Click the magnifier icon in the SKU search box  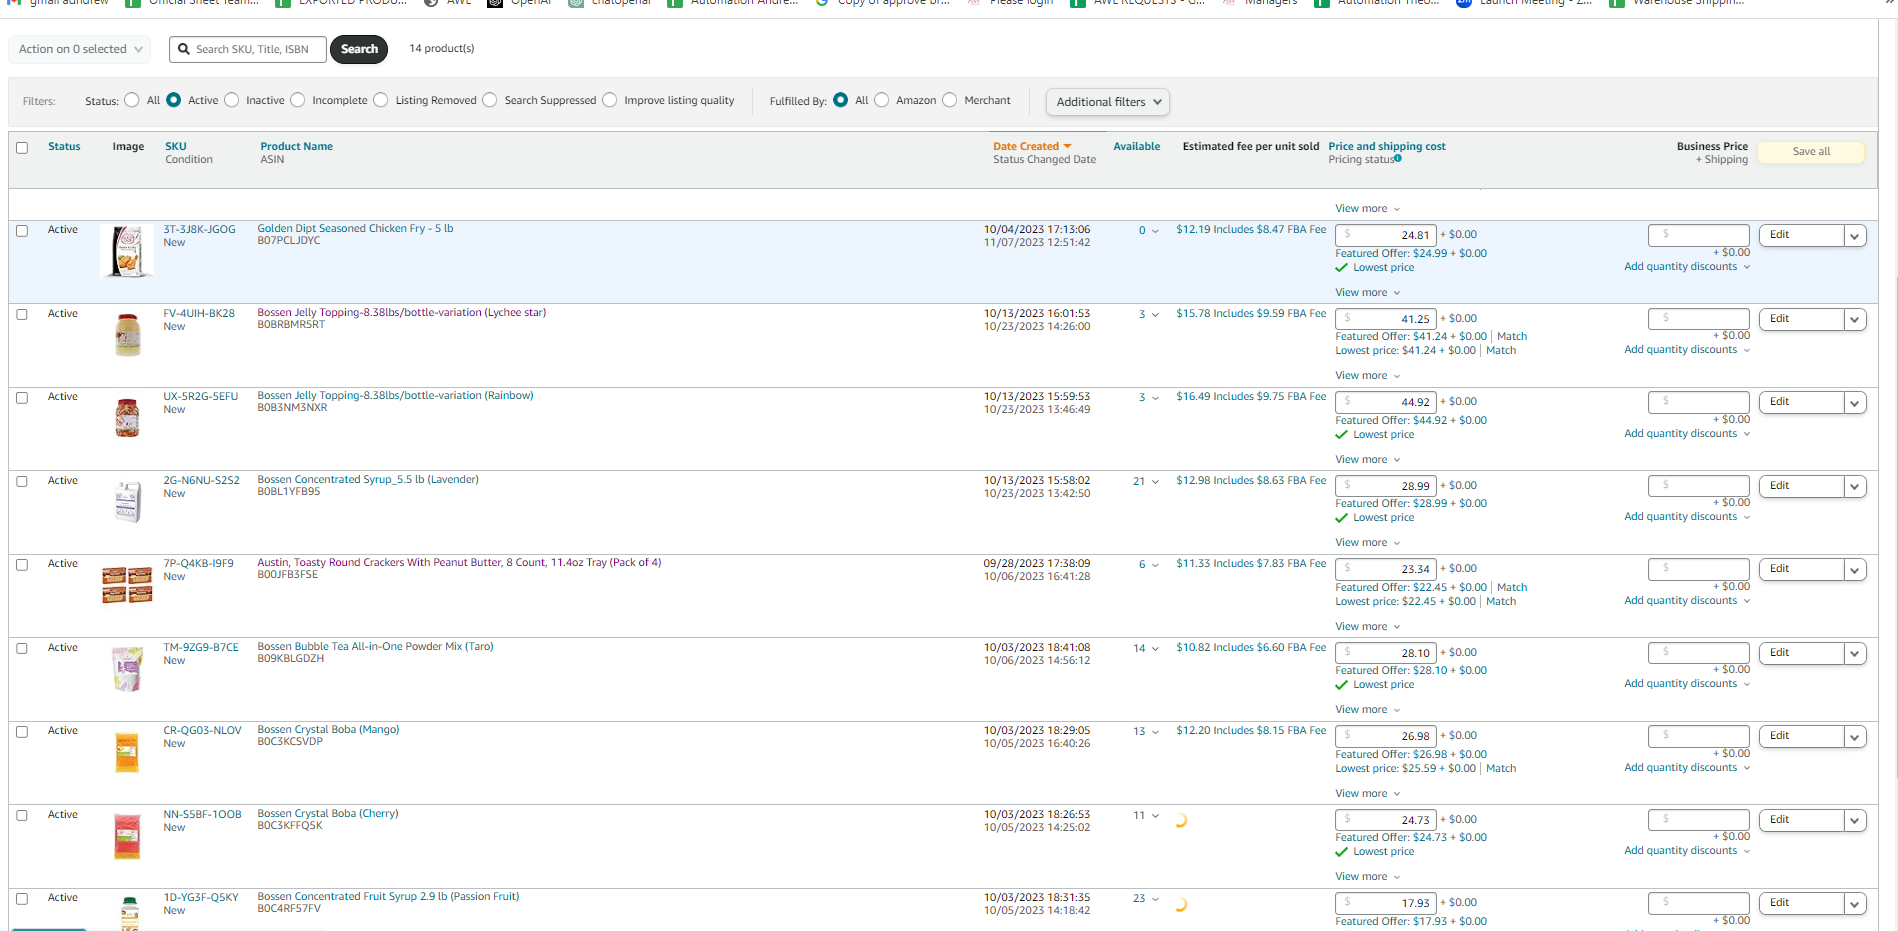[x=184, y=49]
